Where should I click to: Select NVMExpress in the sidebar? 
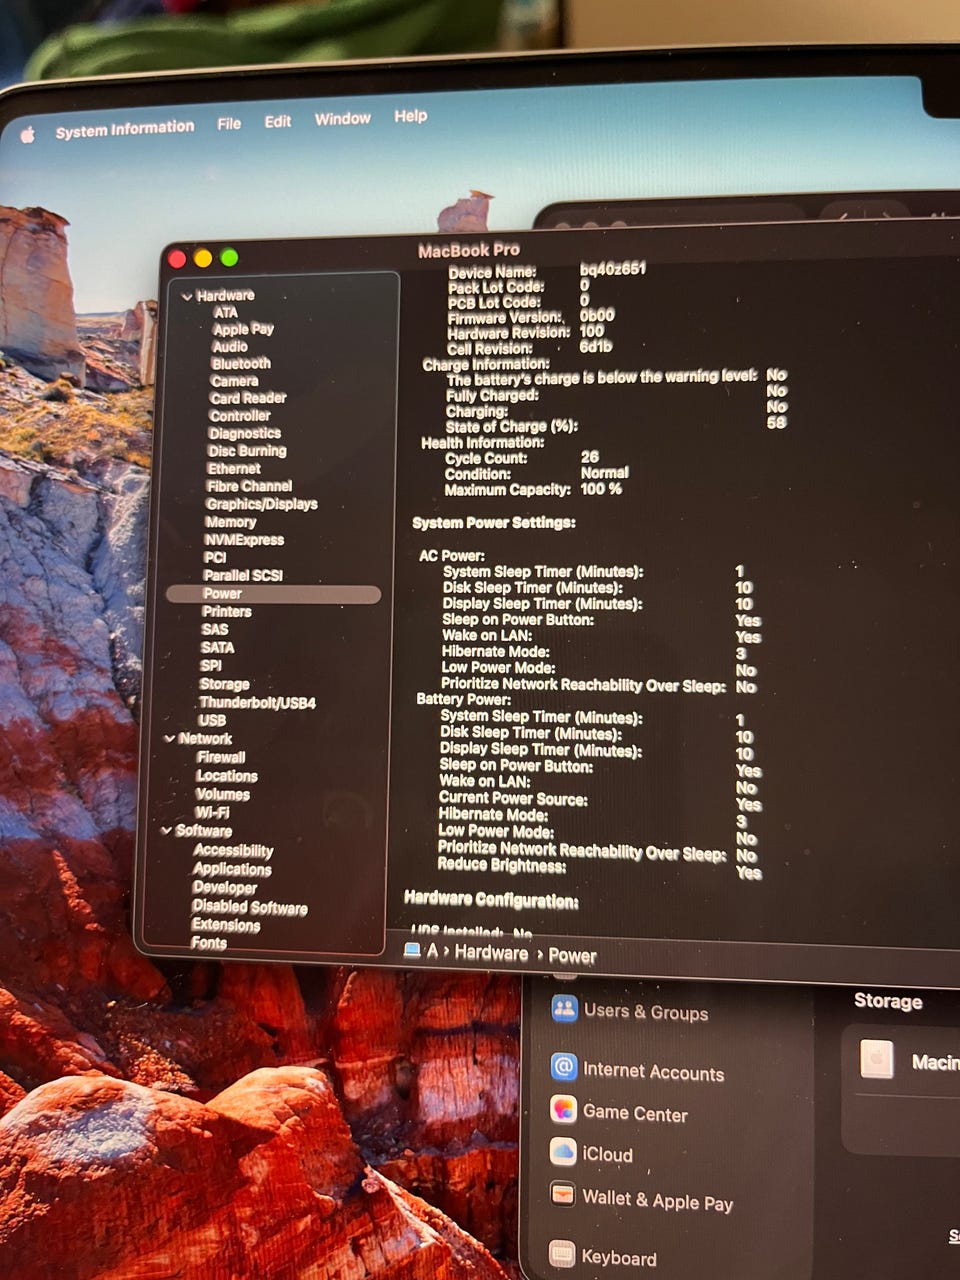click(x=245, y=540)
